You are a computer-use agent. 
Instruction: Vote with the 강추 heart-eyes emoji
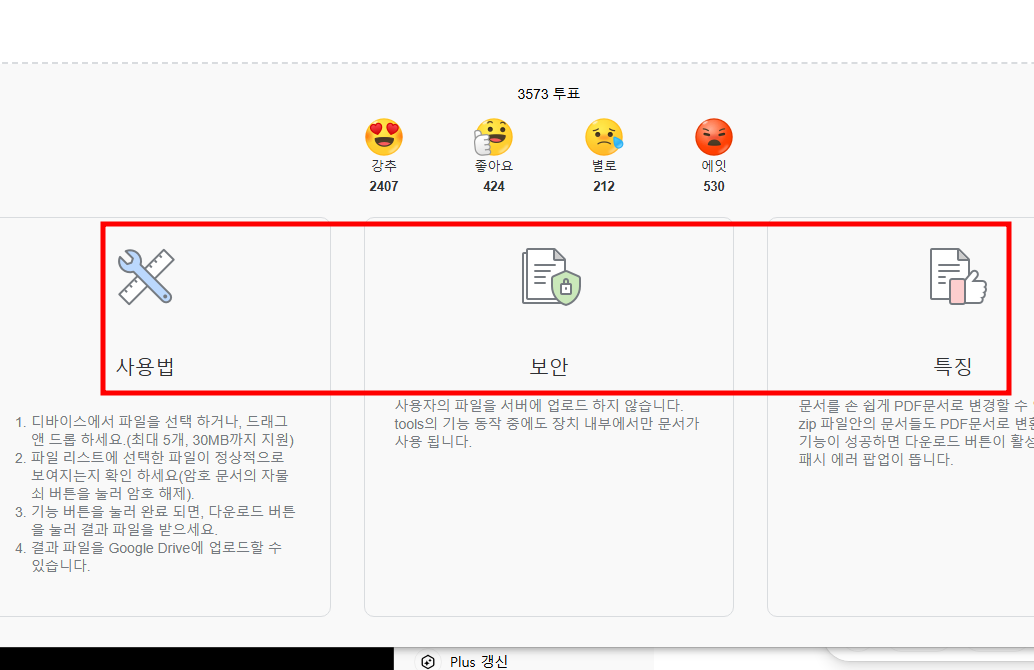point(384,136)
